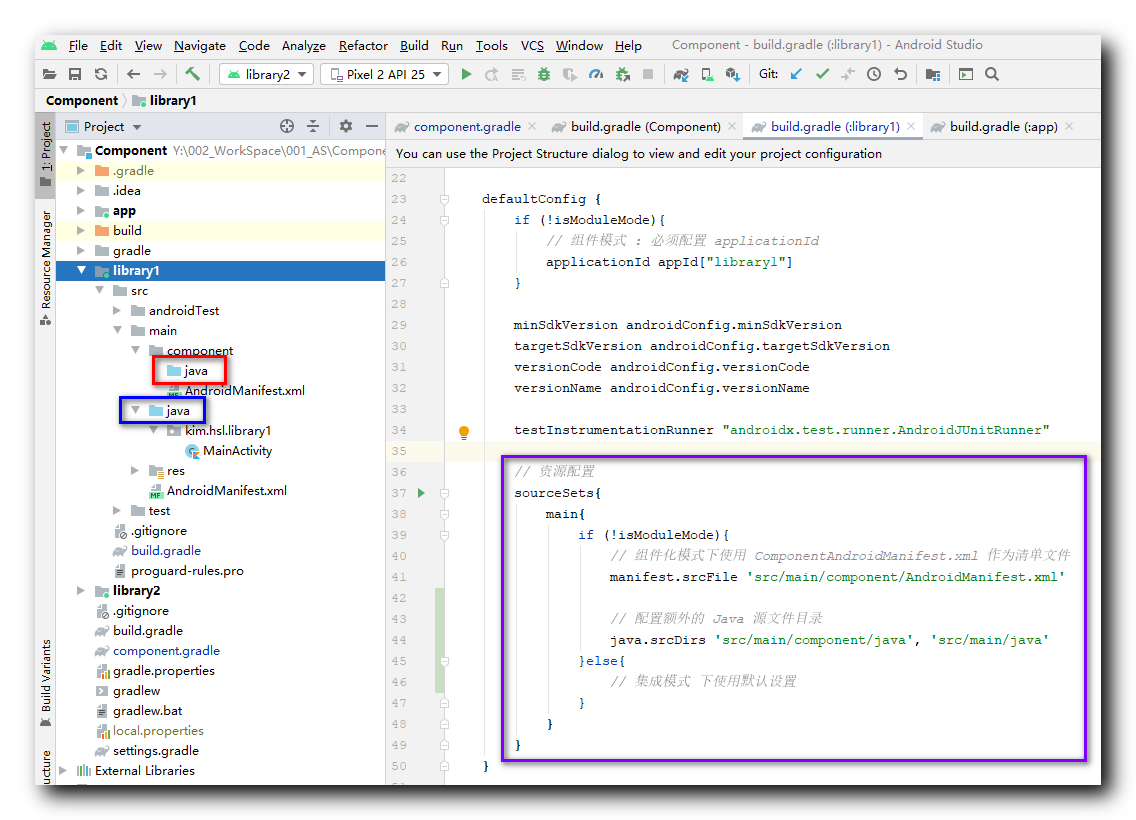Viewport: 1136px width, 820px height.
Task: Collapse the main folder node
Action: coord(117,330)
